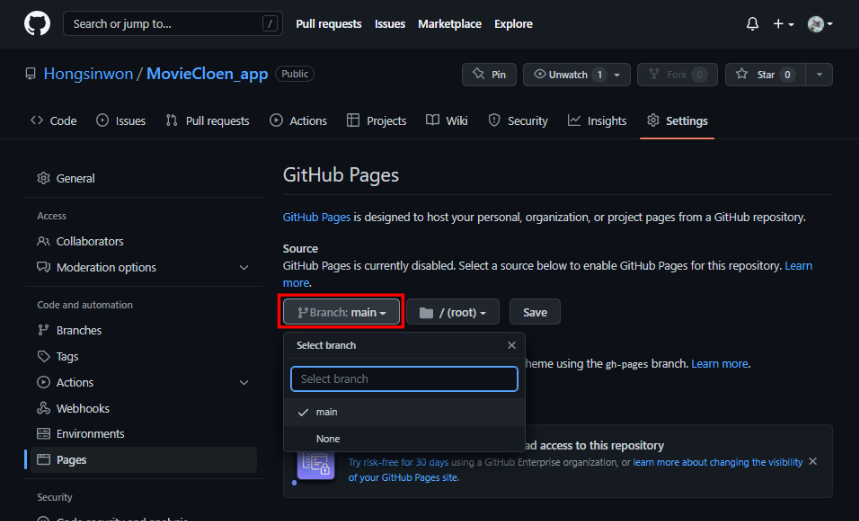Click the webhook icon beside Webhooks
Viewport: 859px width, 521px height.
[43, 408]
